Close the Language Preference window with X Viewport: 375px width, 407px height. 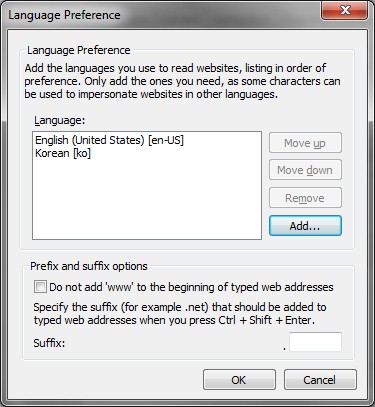pos(345,10)
